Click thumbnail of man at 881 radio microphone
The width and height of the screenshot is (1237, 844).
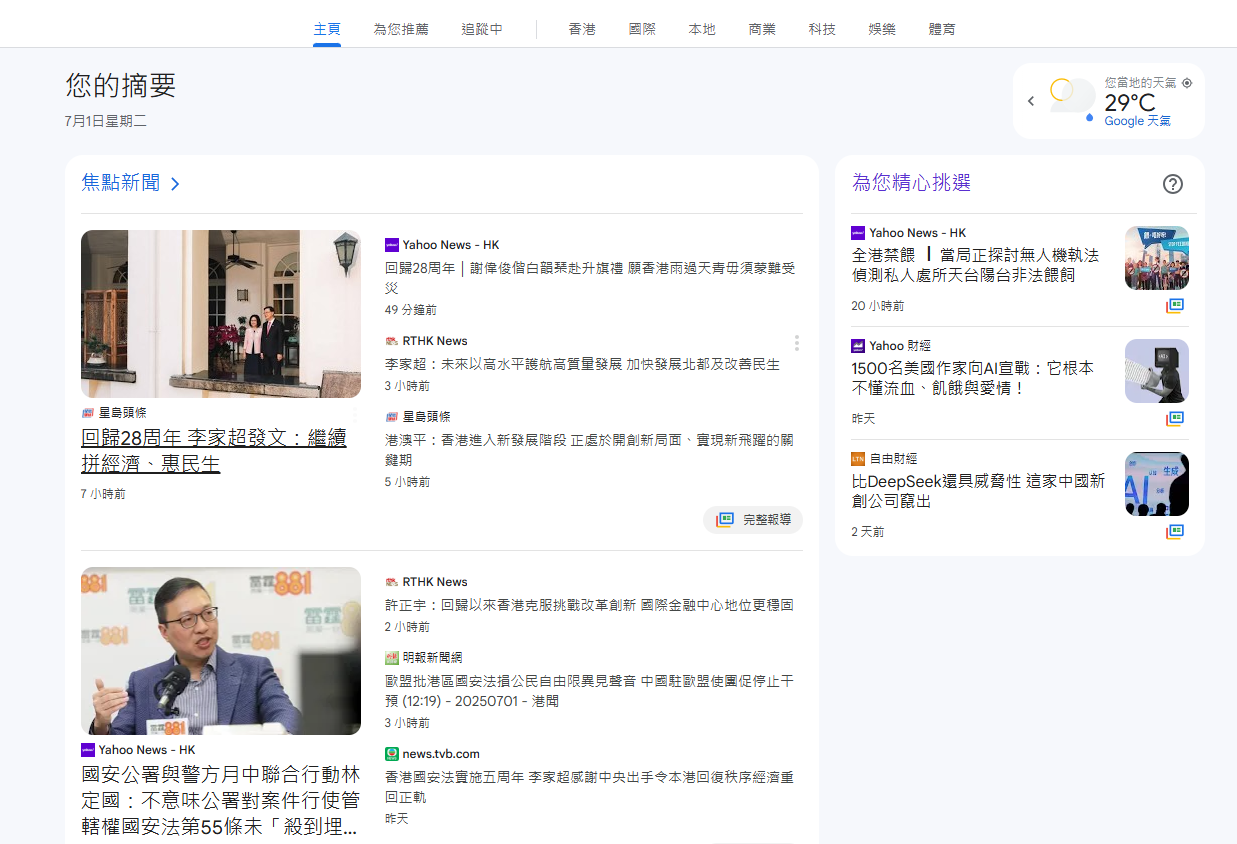221,651
